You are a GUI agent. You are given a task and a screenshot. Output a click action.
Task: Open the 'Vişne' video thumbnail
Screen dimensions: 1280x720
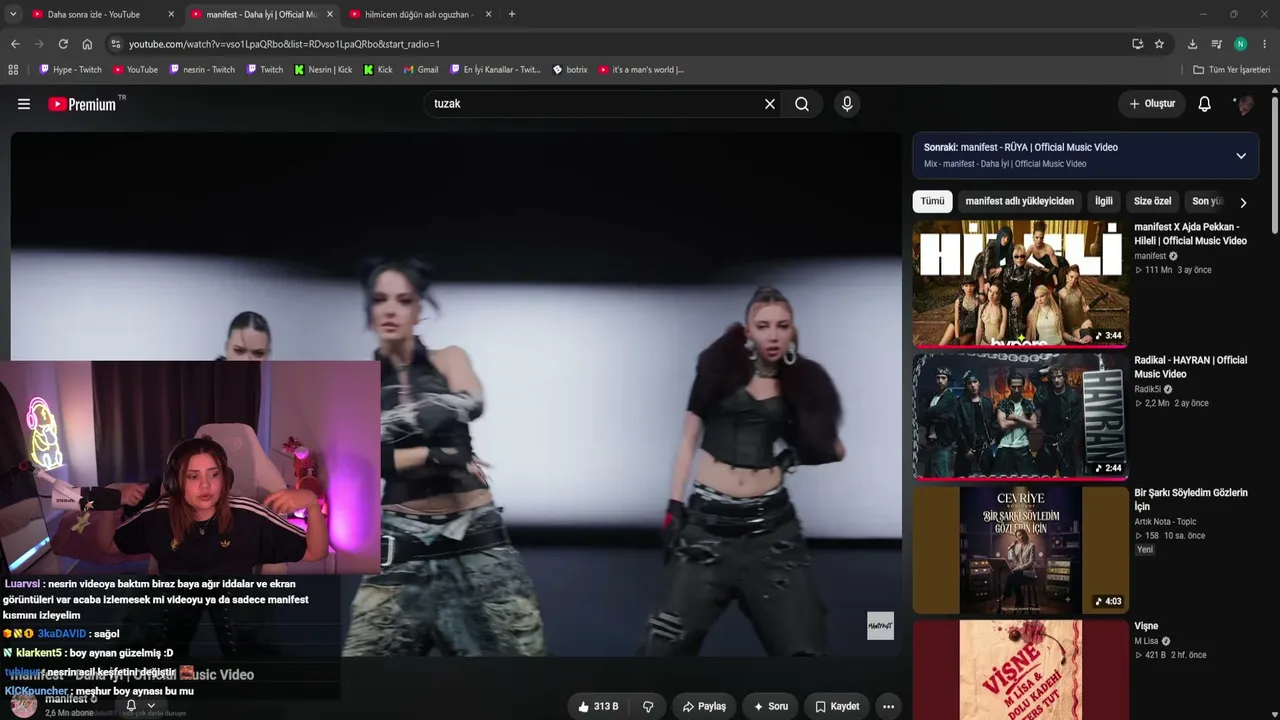1021,670
